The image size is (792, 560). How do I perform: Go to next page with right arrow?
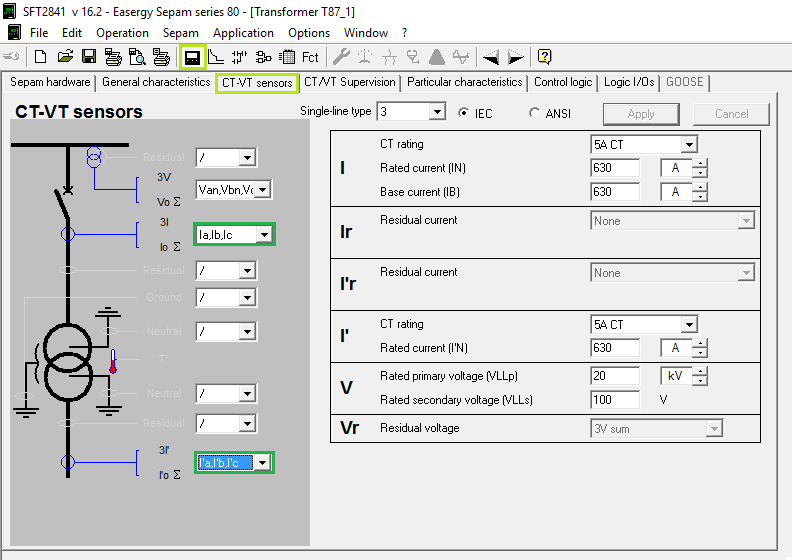(515, 57)
